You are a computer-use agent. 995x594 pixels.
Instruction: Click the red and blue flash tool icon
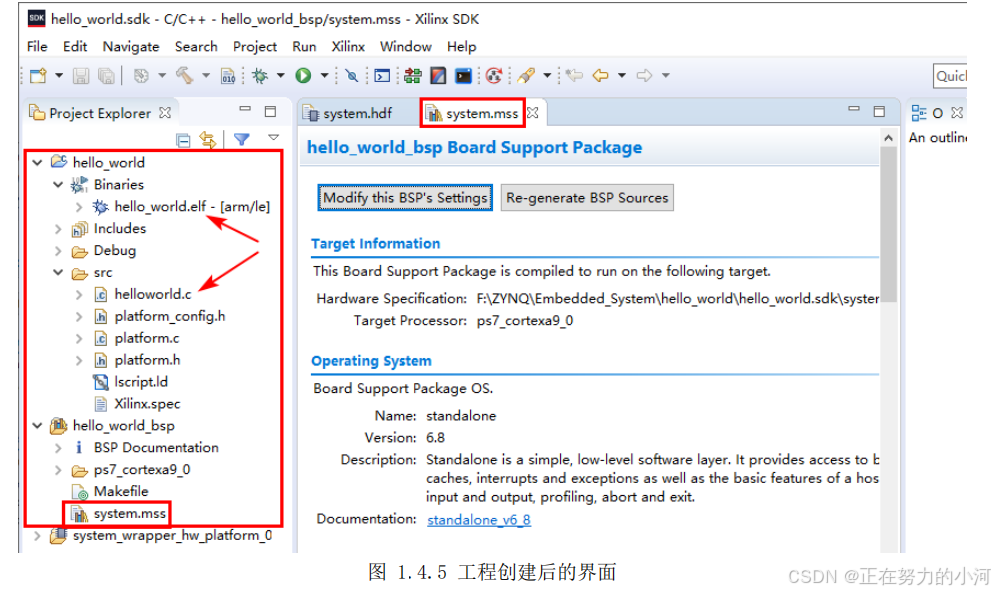(x=438, y=76)
